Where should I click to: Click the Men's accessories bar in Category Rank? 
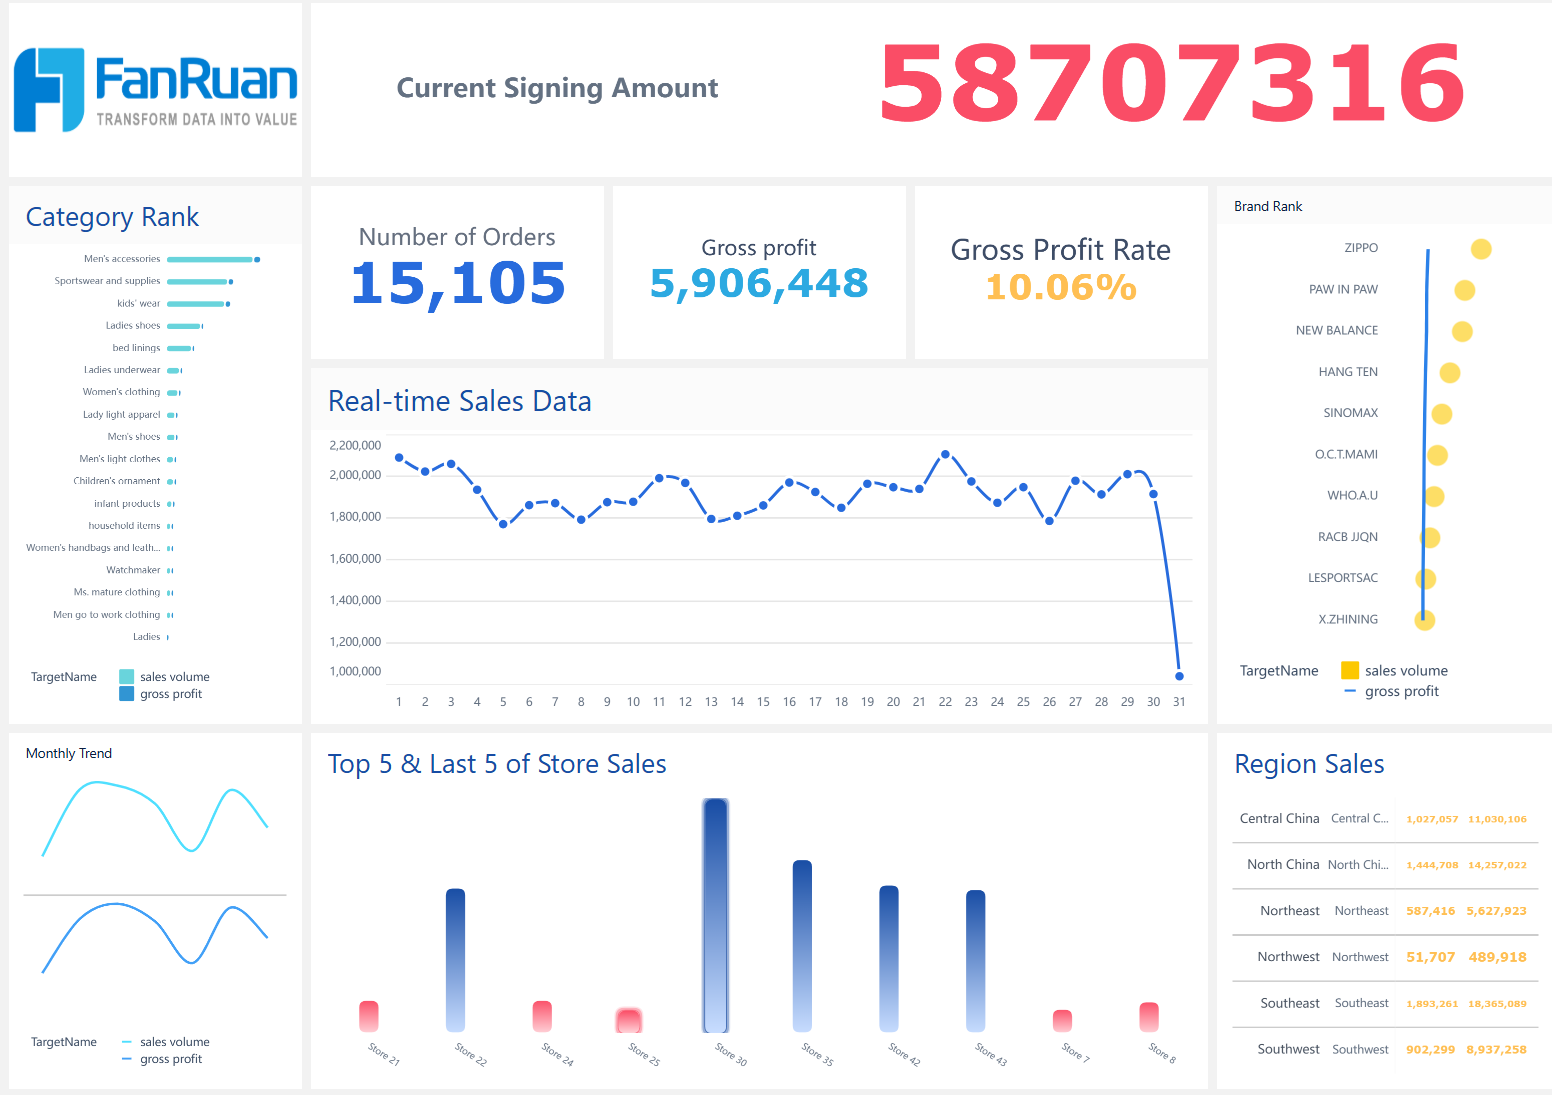(x=210, y=259)
